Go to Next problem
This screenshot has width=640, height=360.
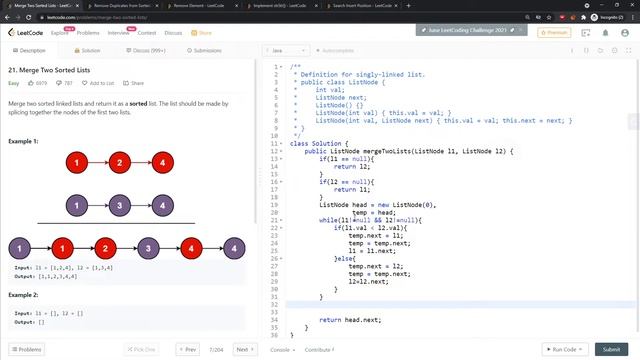[x=245, y=349]
